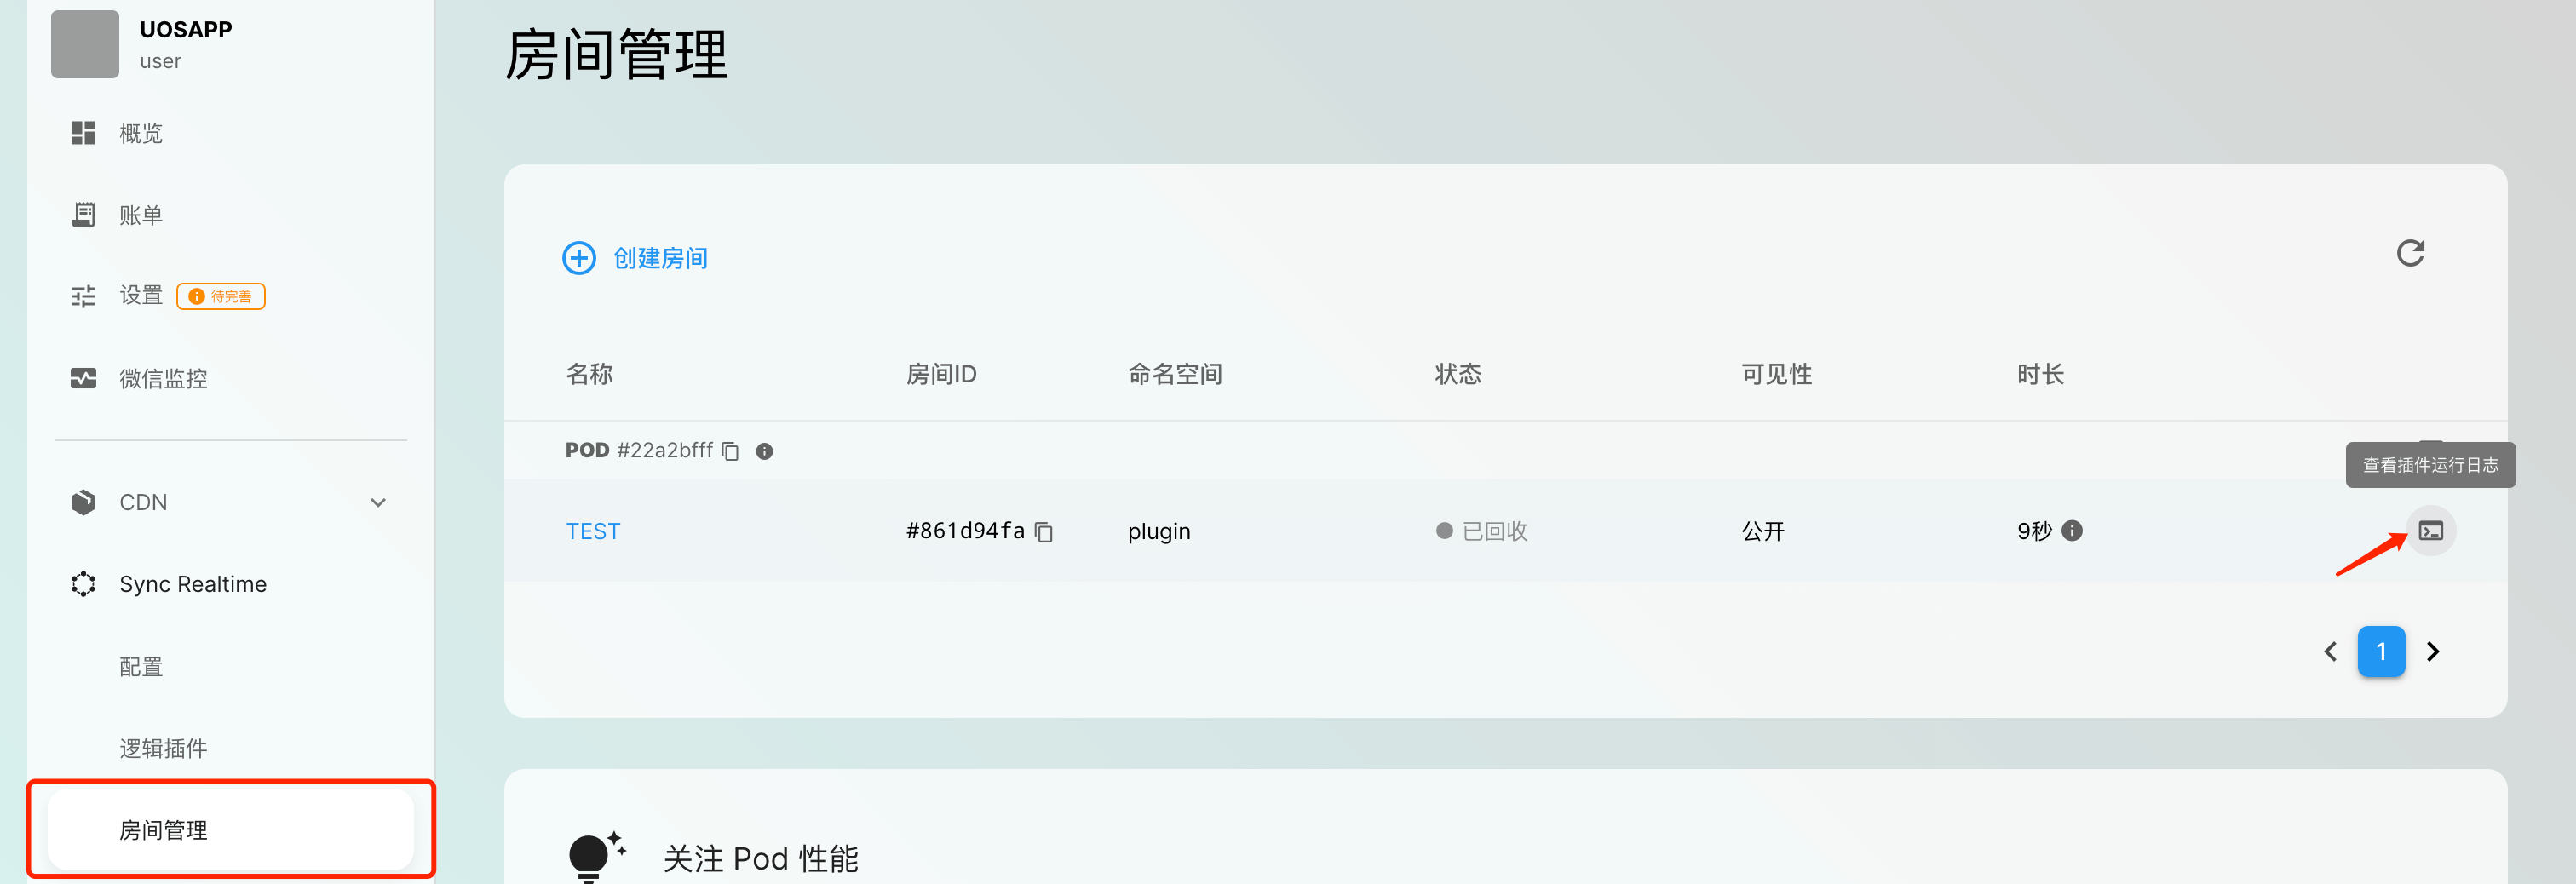Image resolution: width=2576 pixels, height=884 pixels.
Task: Select page 1 pagination button
Action: (2381, 652)
